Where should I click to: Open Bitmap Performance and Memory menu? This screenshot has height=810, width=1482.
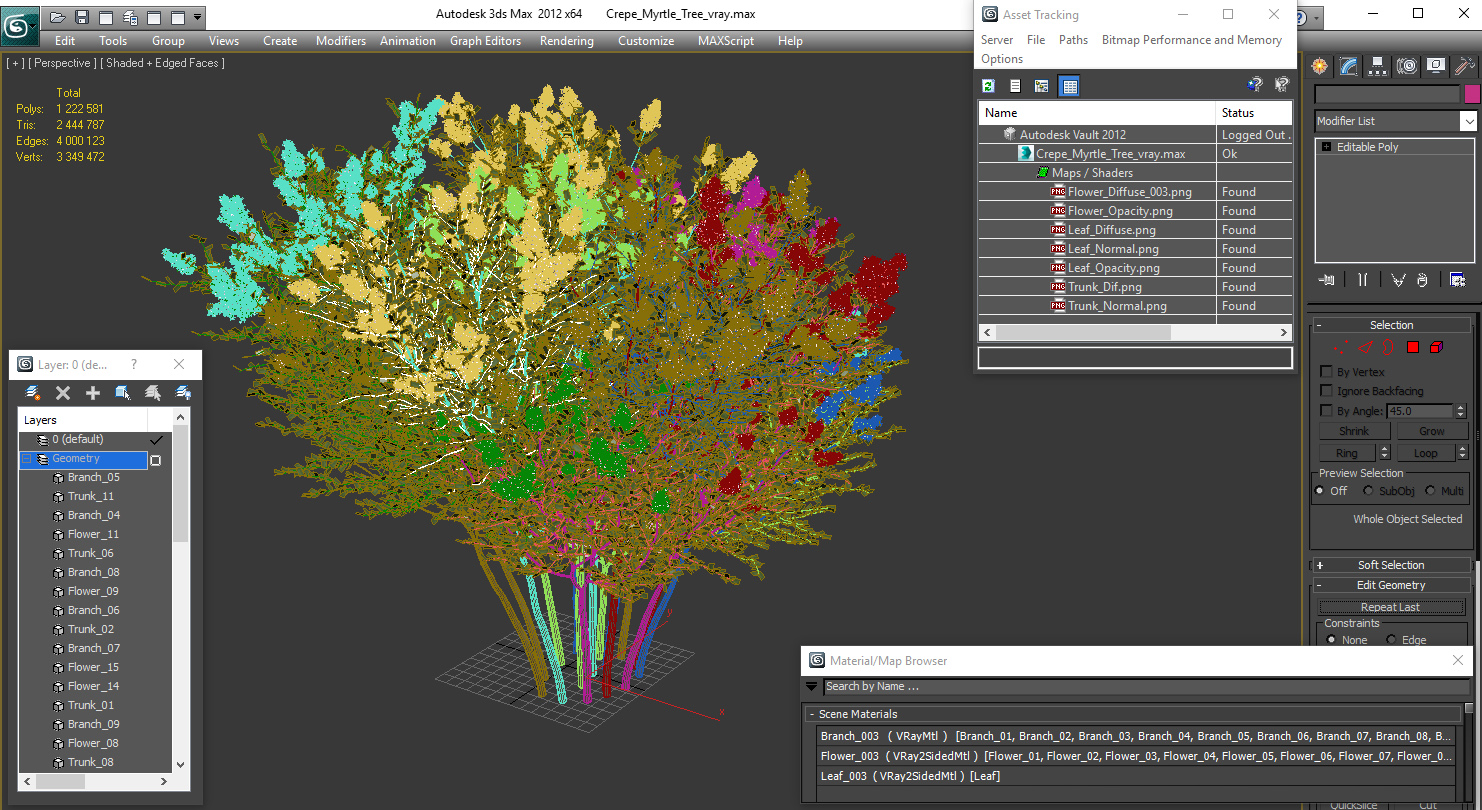(1191, 40)
